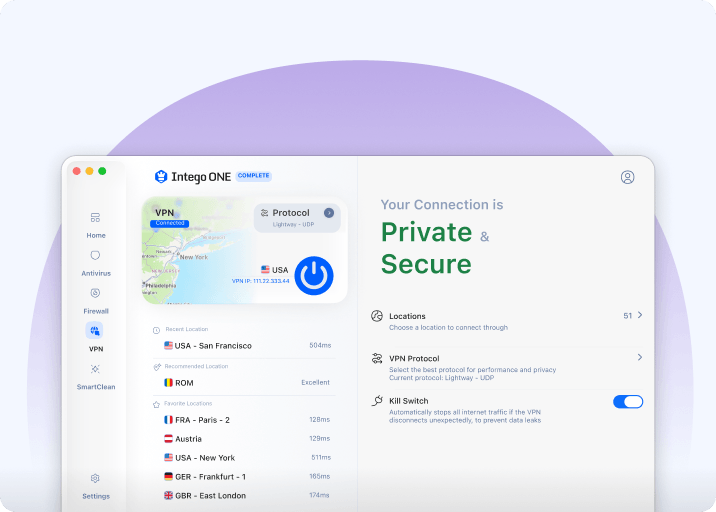The height and width of the screenshot is (512, 716).
Task: Expand the Locations row chevron
Action: [x=640, y=315]
